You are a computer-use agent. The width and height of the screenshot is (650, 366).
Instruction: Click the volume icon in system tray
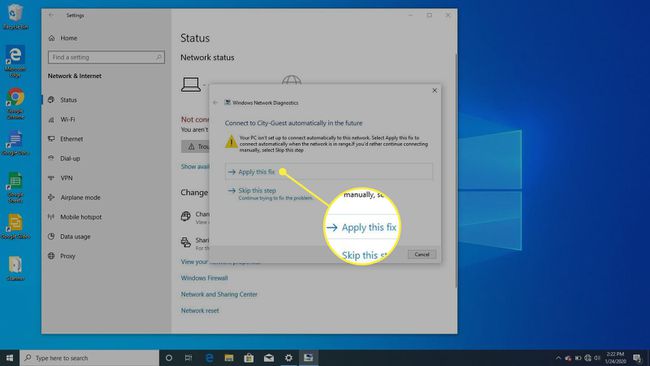tap(597, 358)
